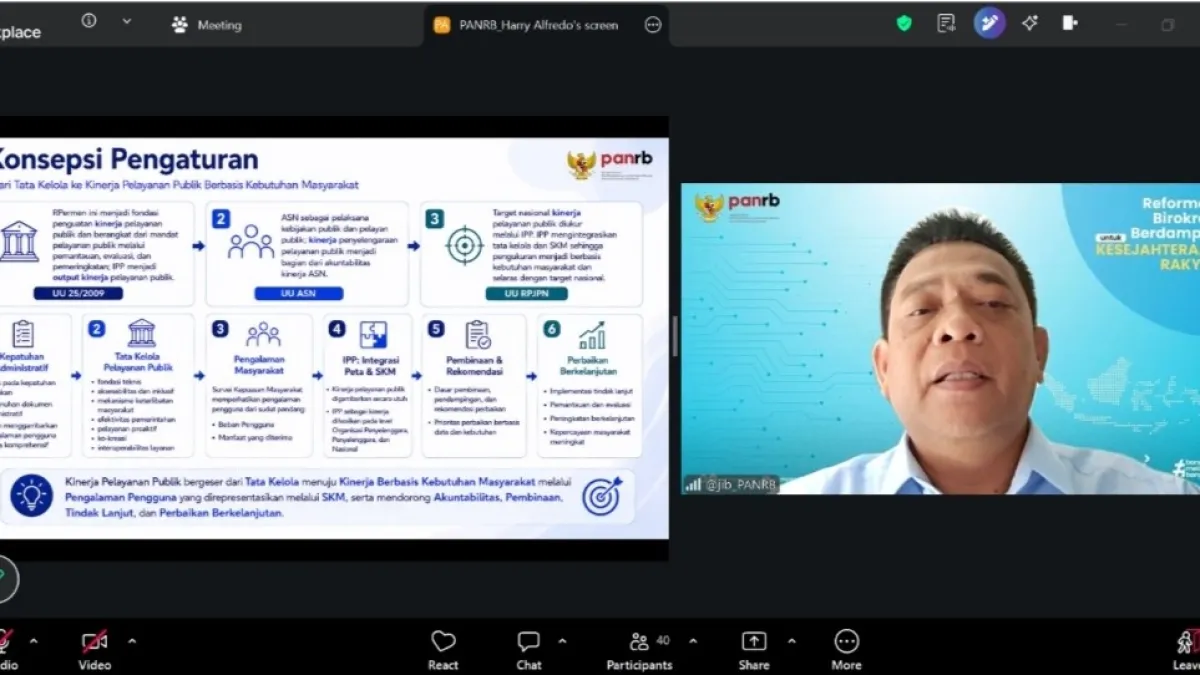Start sharing with the Share button
Viewport: 1200px width, 675px height.
(x=754, y=650)
